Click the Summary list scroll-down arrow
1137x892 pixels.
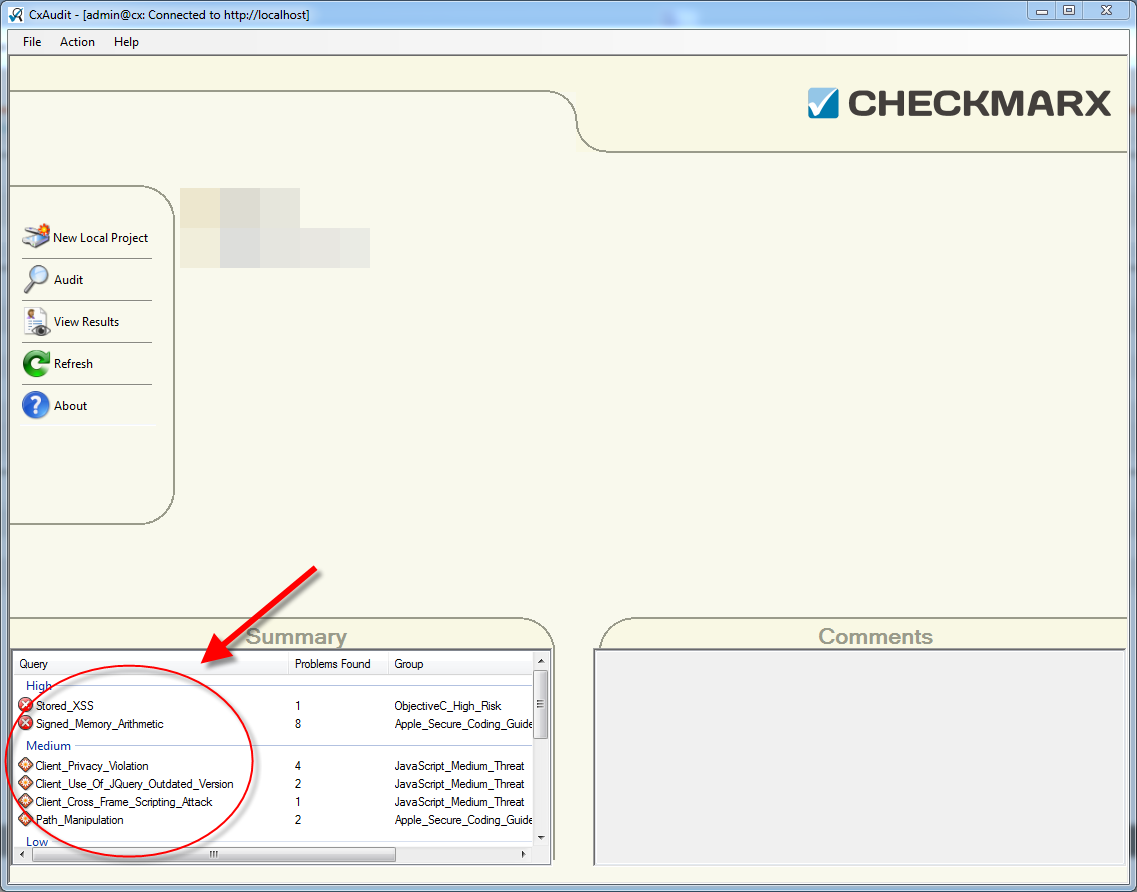click(x=541, y=838)
